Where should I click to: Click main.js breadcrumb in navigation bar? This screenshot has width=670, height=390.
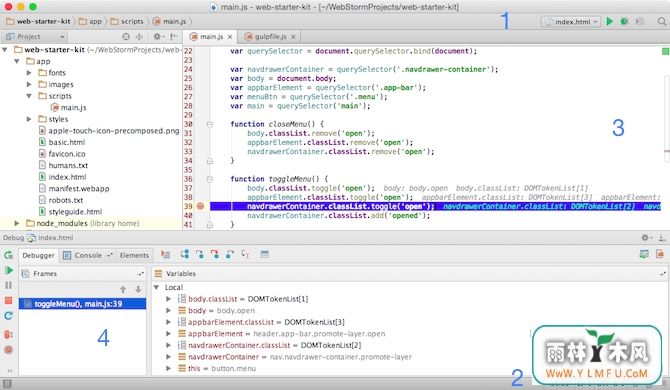(170, 21)
